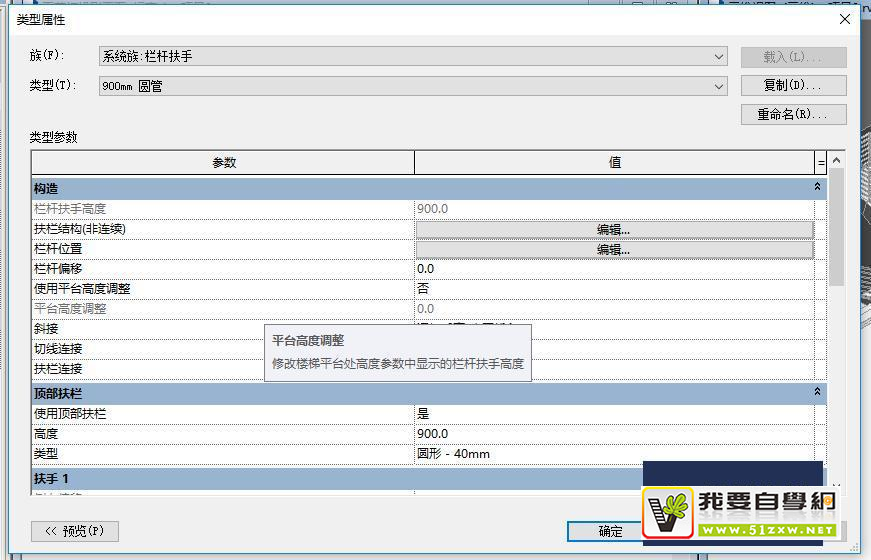Select the 扶栏结构(非连续) parameter label
Screen dimensions: 871x560
coord(79,229)
